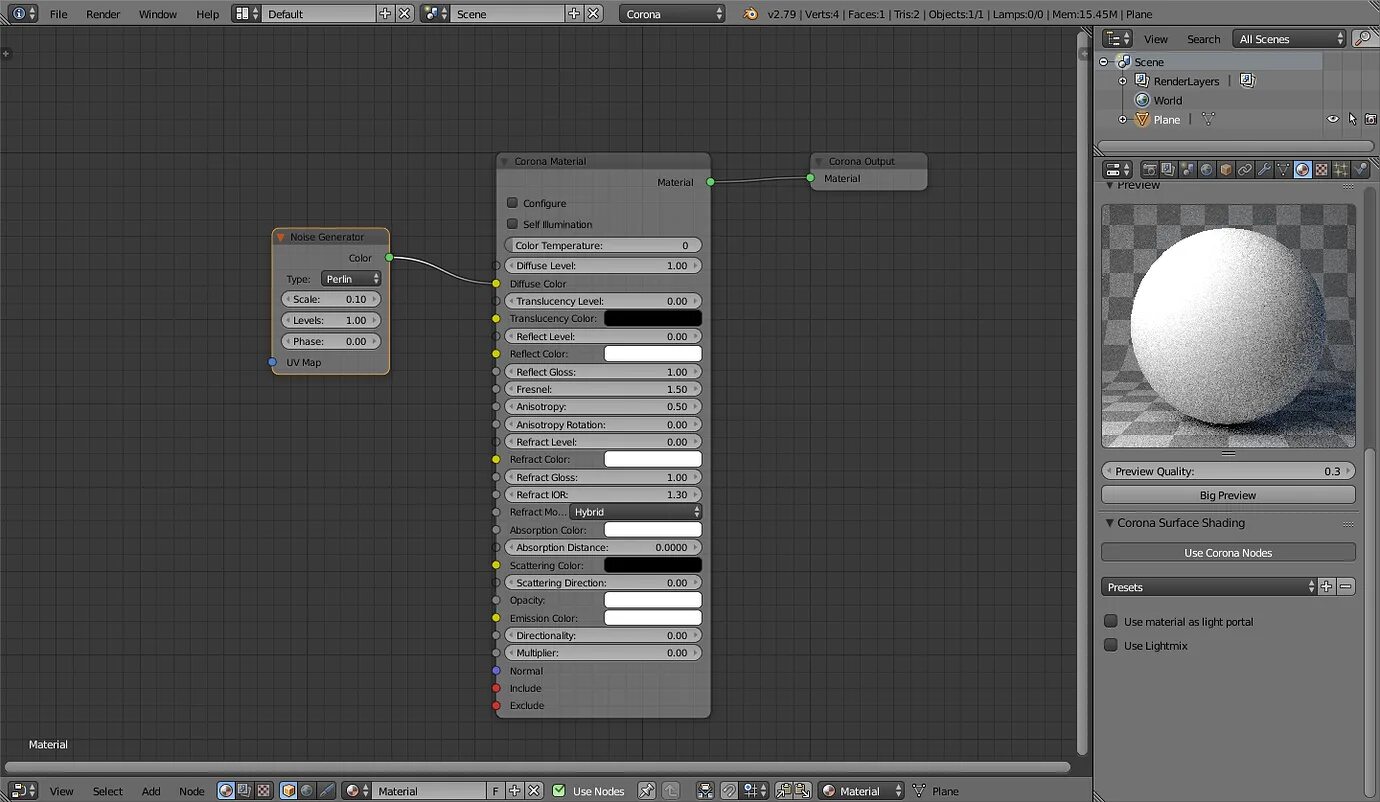Open the mesh Data properties tab

coord(1283,170)
